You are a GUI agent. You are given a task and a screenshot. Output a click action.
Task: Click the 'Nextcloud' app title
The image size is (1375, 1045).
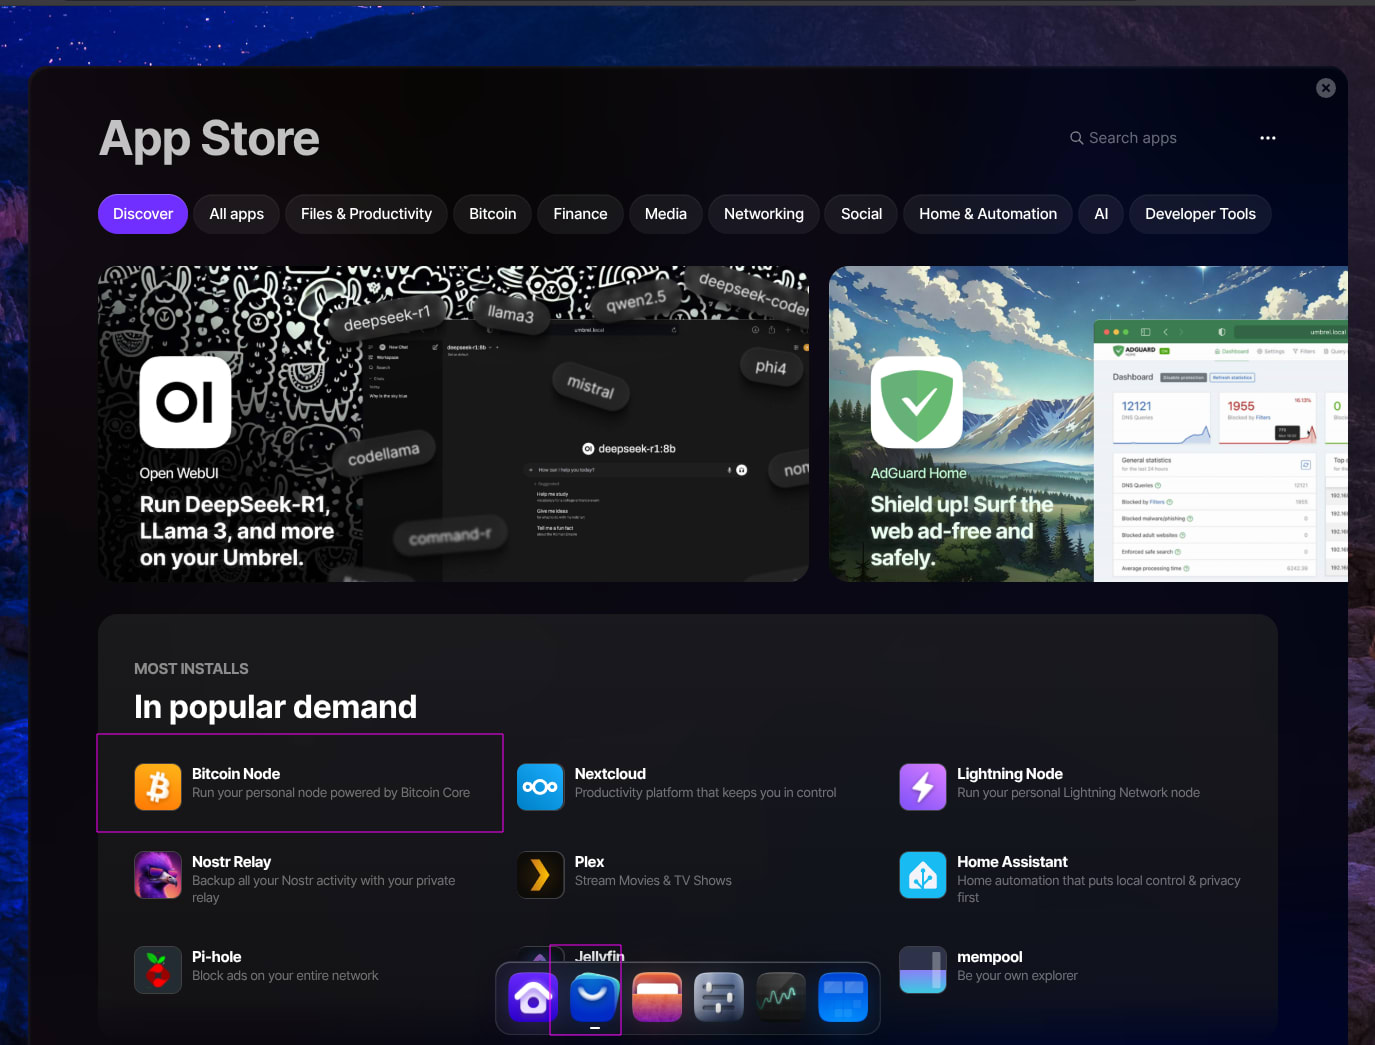[610, 774]
